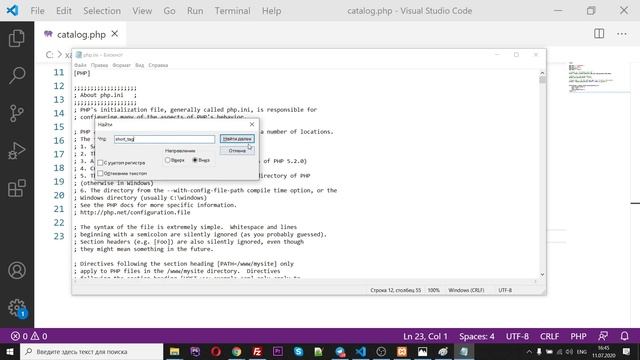Close the catalog.php editor tab
640x360 pixels.
tap(115, 34)
